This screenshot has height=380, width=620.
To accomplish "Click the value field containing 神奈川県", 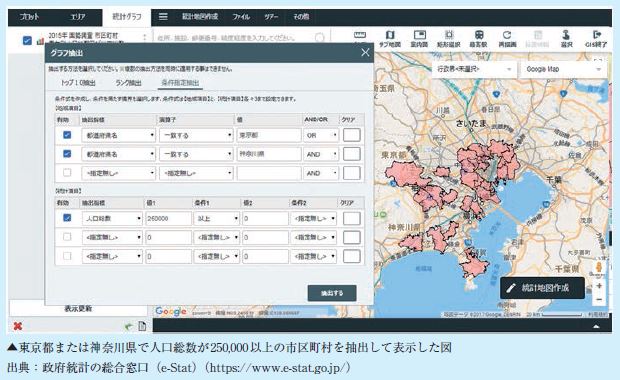I will point(268,154).
